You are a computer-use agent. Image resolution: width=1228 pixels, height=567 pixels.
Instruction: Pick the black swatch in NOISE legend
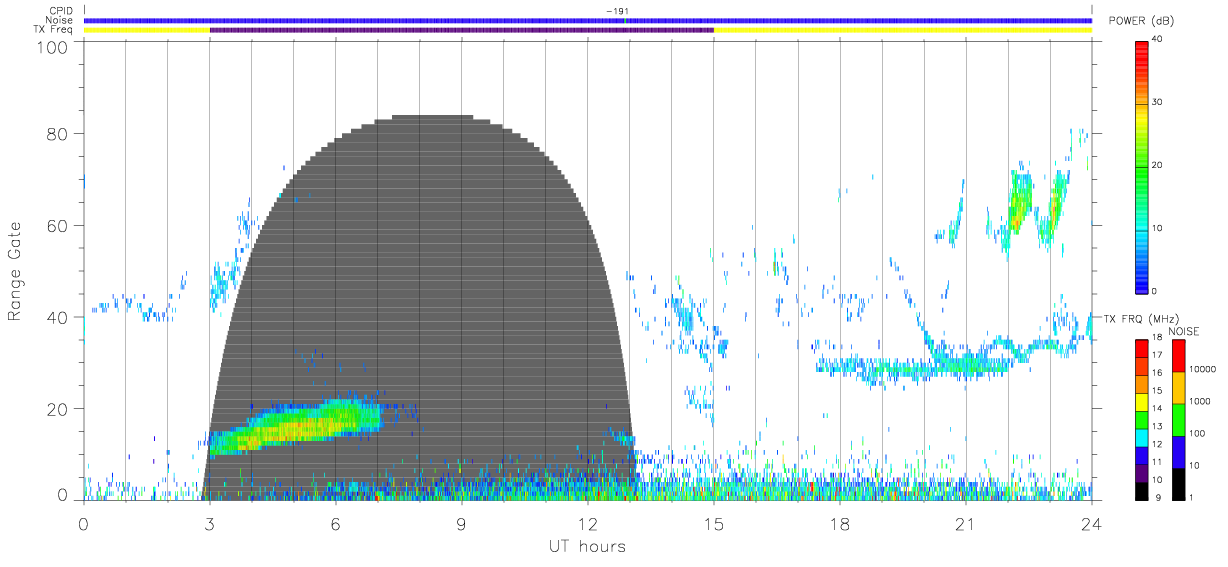click(x=1178, y=483)
